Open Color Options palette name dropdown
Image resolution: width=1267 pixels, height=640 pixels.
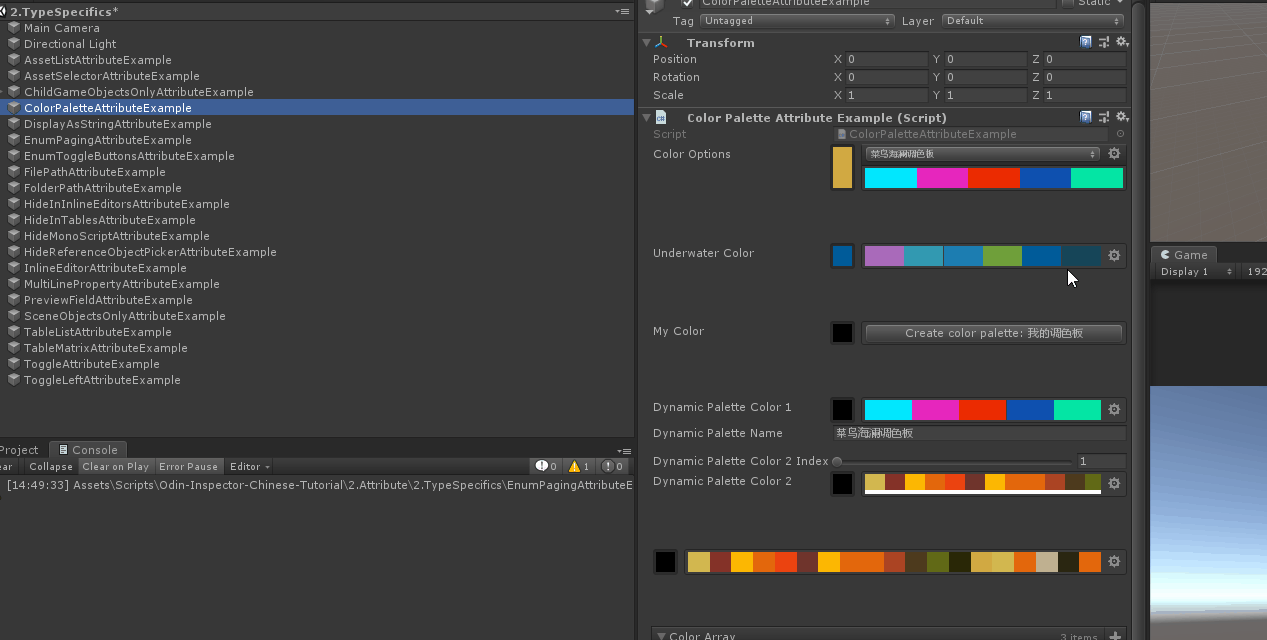coord(982,154)
